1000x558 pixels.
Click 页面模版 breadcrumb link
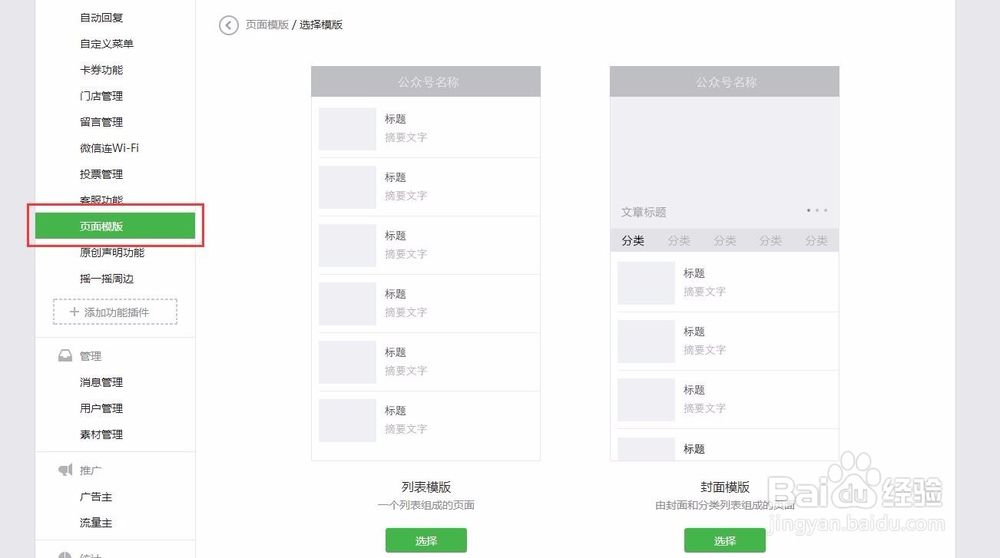(x=266, y=25)
